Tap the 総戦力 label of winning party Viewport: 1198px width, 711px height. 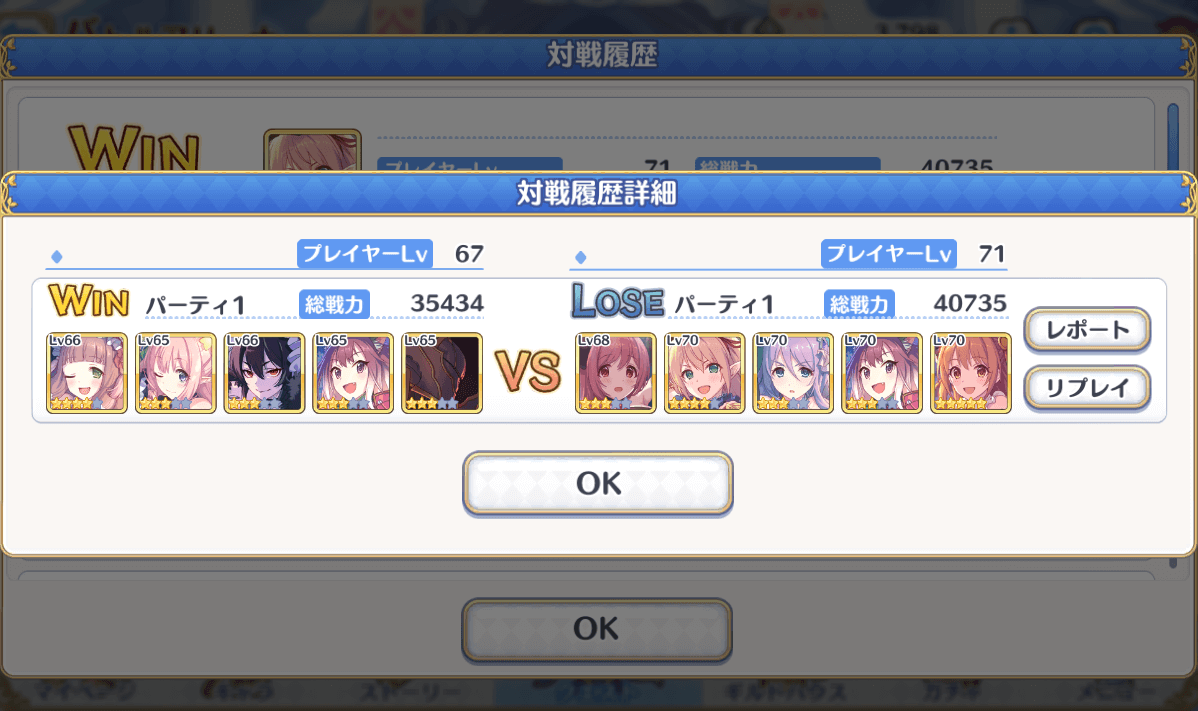[334, 304]
